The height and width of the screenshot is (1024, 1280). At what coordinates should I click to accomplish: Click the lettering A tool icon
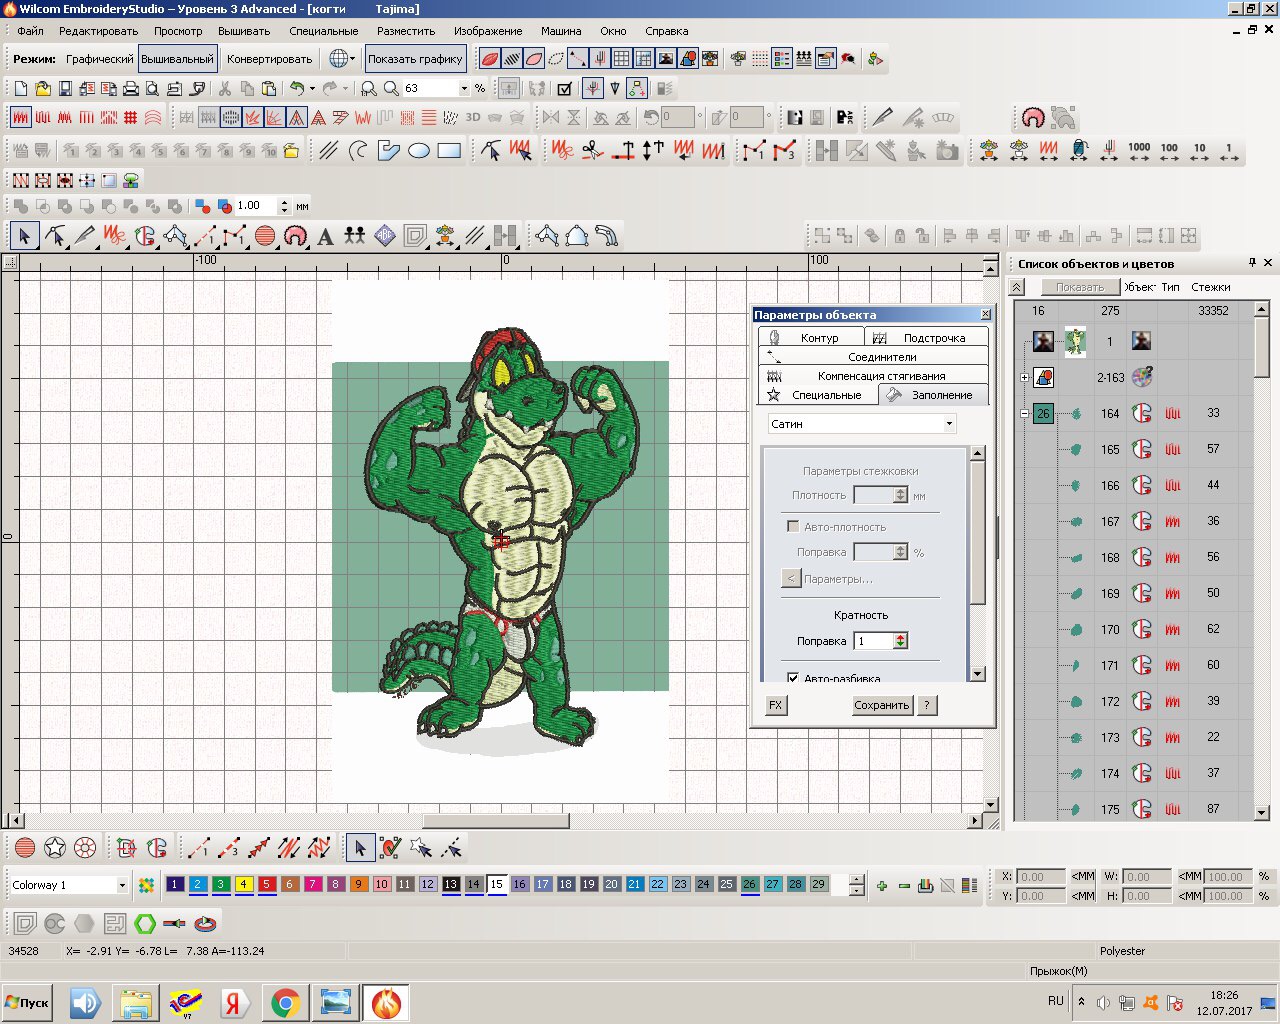pyautogui.click(x=325, y=237)
